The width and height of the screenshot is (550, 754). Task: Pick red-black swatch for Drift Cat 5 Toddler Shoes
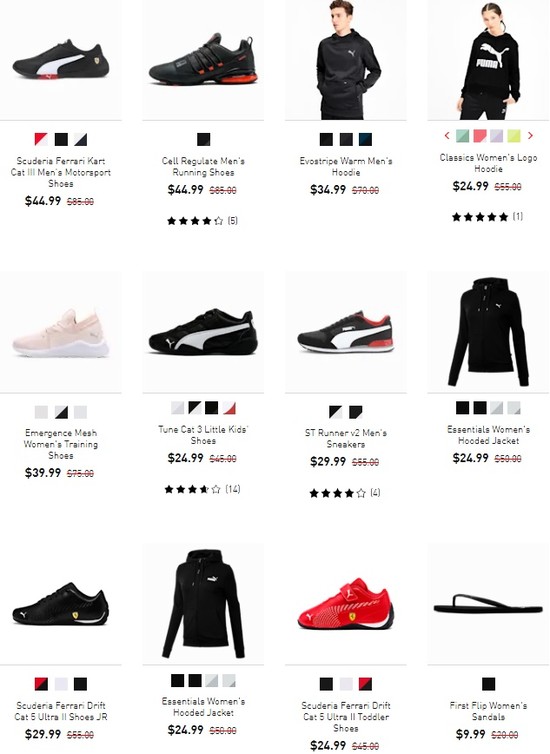pyautogui.click(x=365, y=684)
